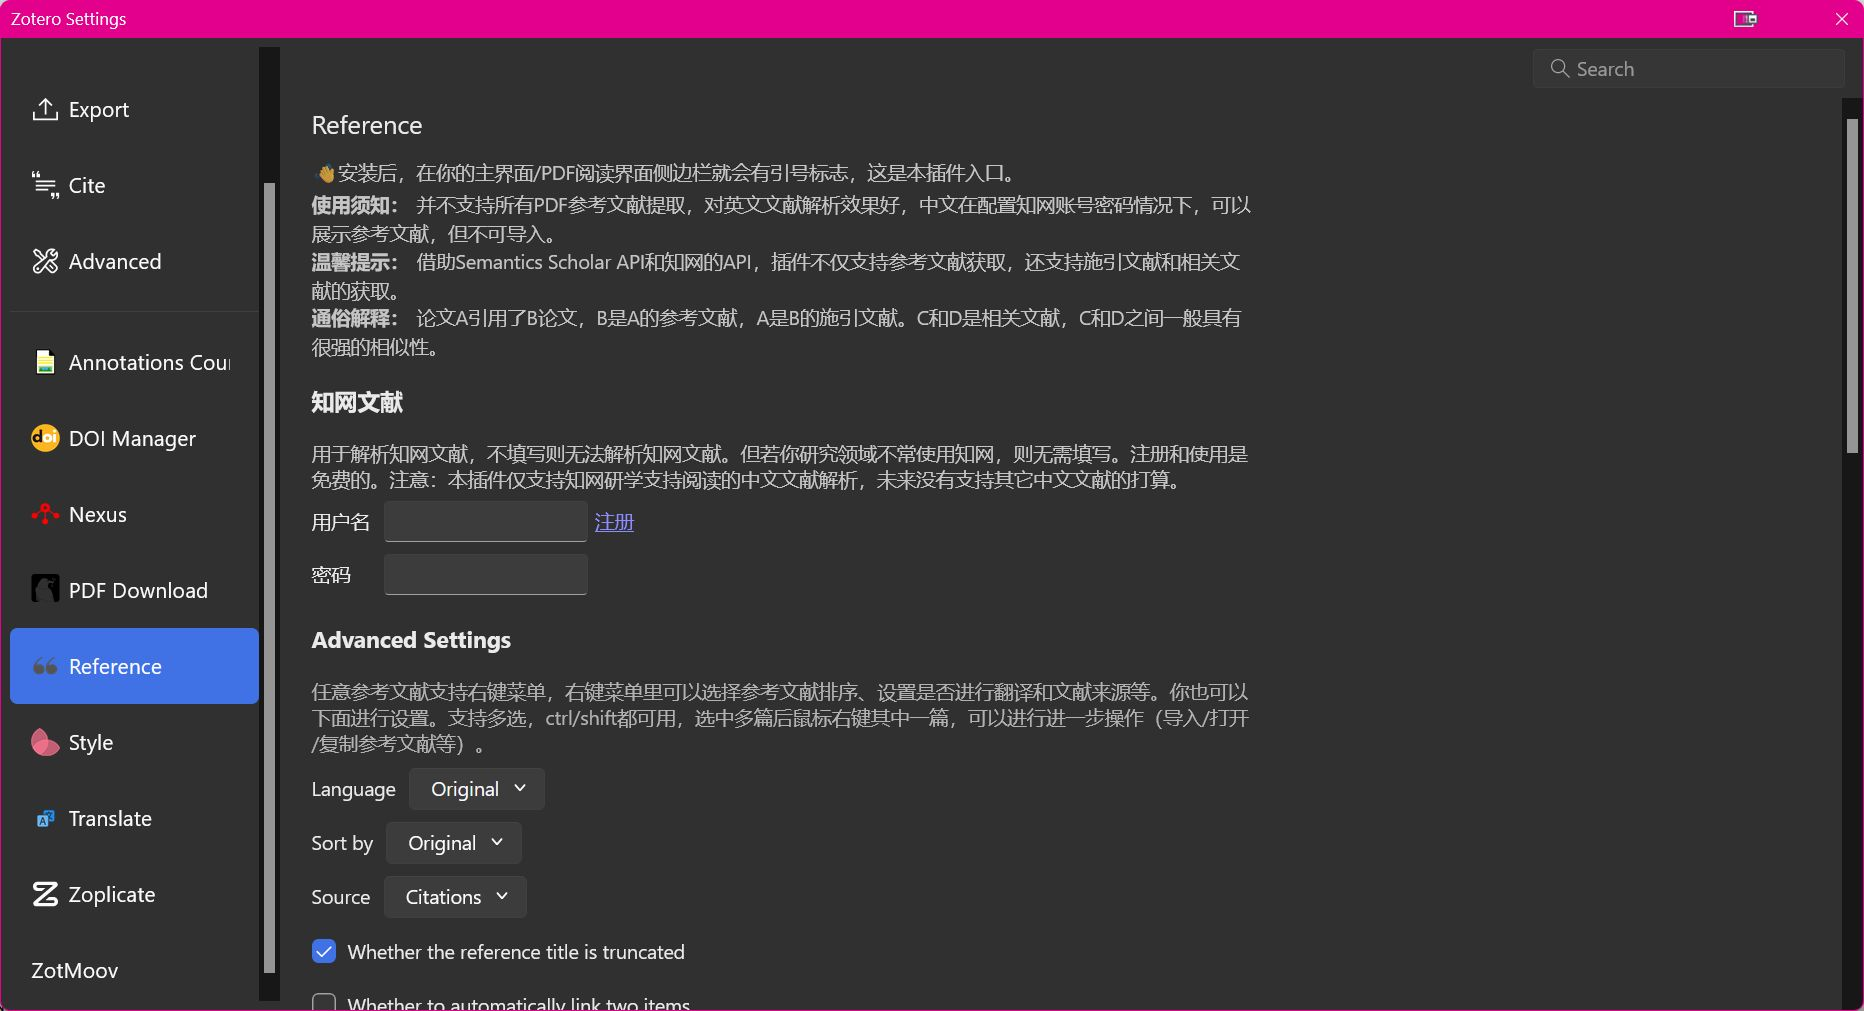Click the Zoplicate Z icon
Image resolution: width=1864 pixels, height=1011 pixels.
point(45,894)
